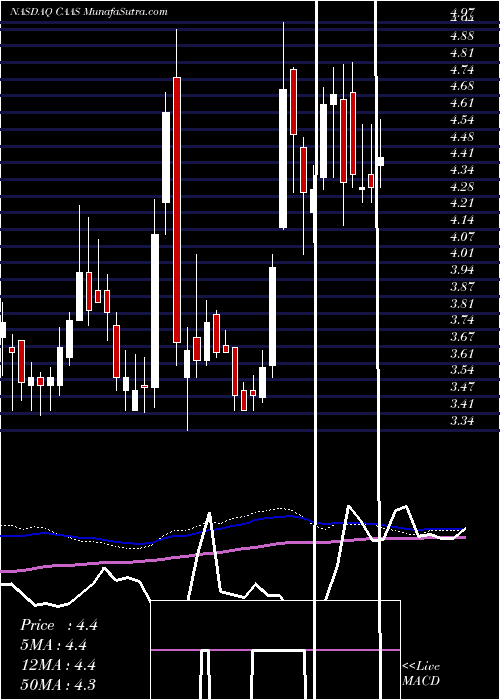
Task: Click the '12MA : 4.4' legend entry
Action: 58,665
